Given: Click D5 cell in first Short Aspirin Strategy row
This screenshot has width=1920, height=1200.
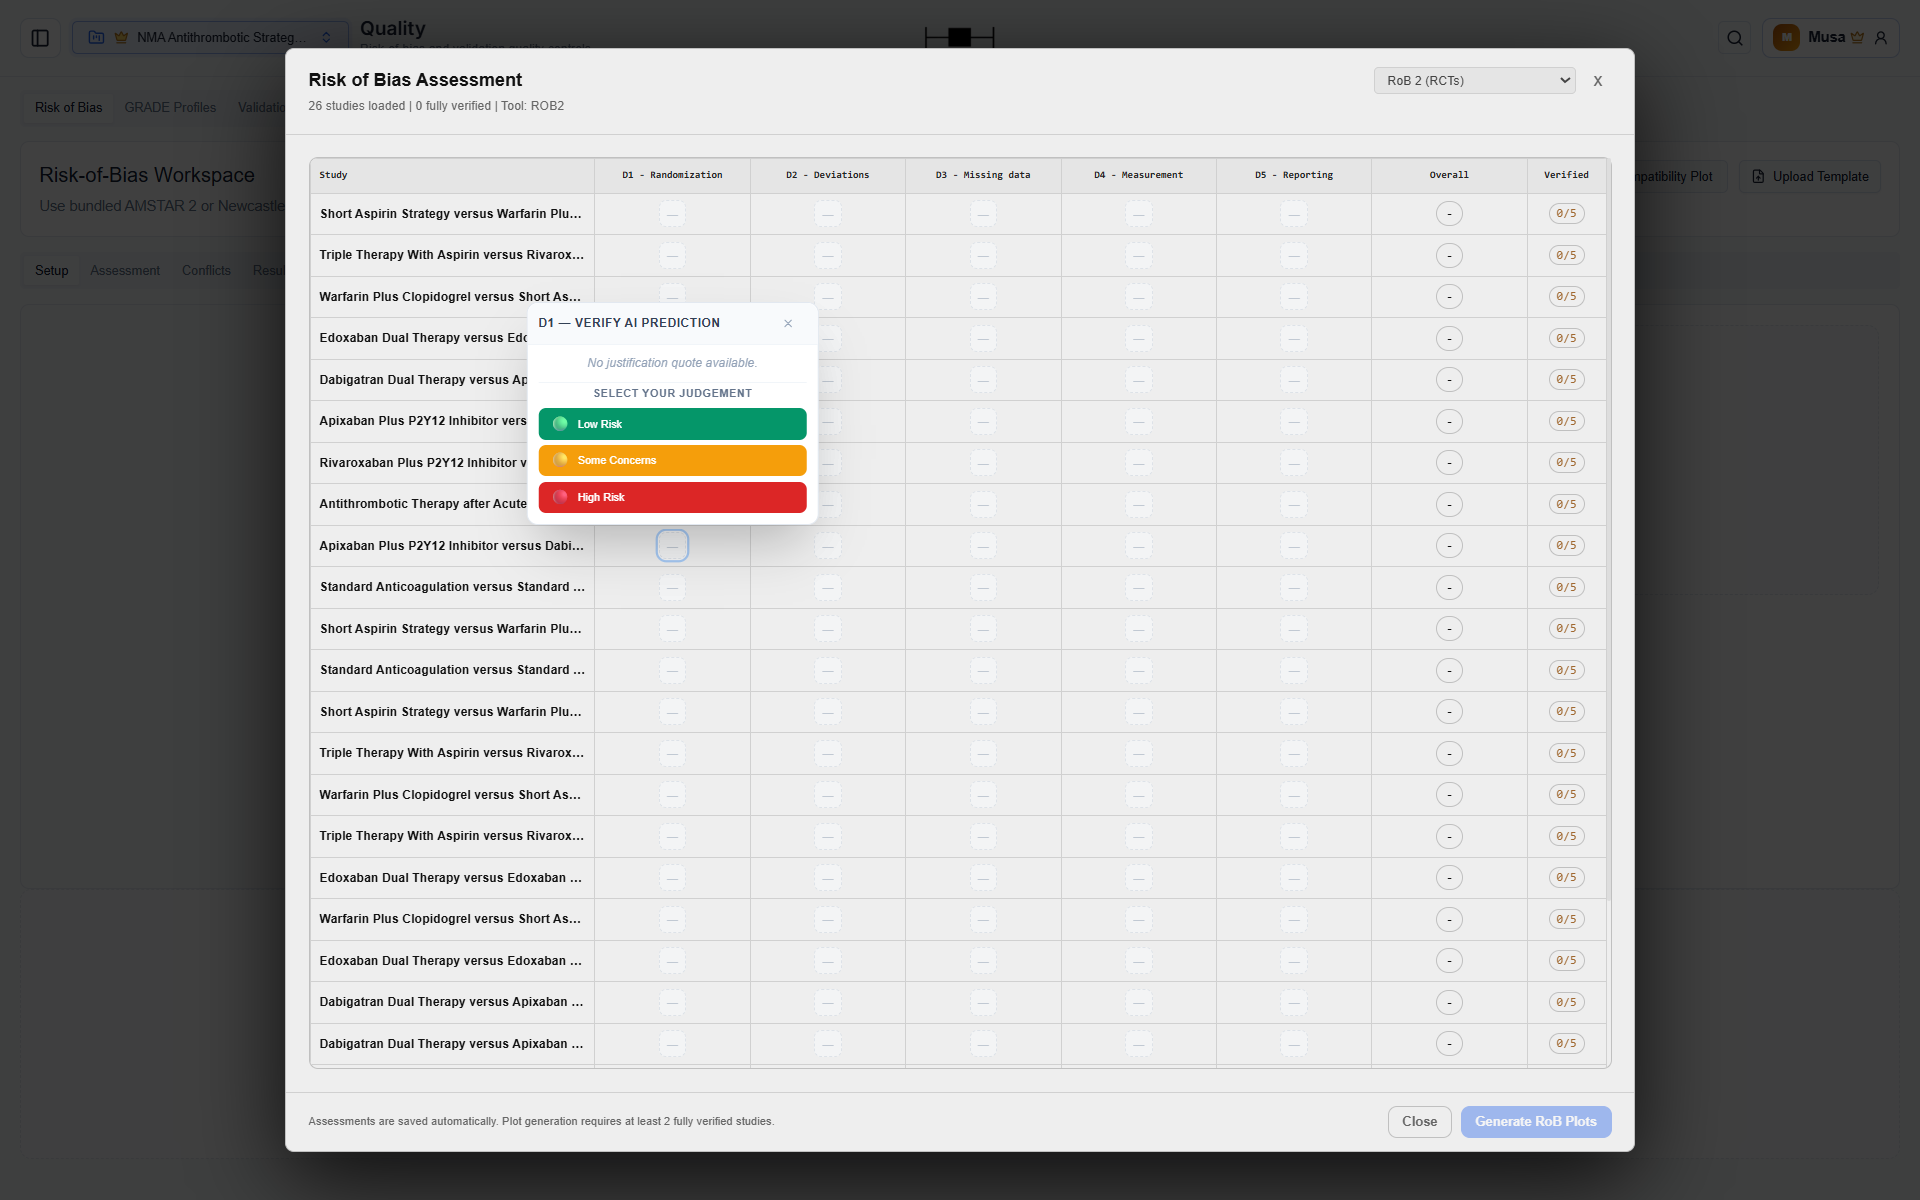Looking at the screenshot, I should pyautogui.click(x=1294, y=214).
